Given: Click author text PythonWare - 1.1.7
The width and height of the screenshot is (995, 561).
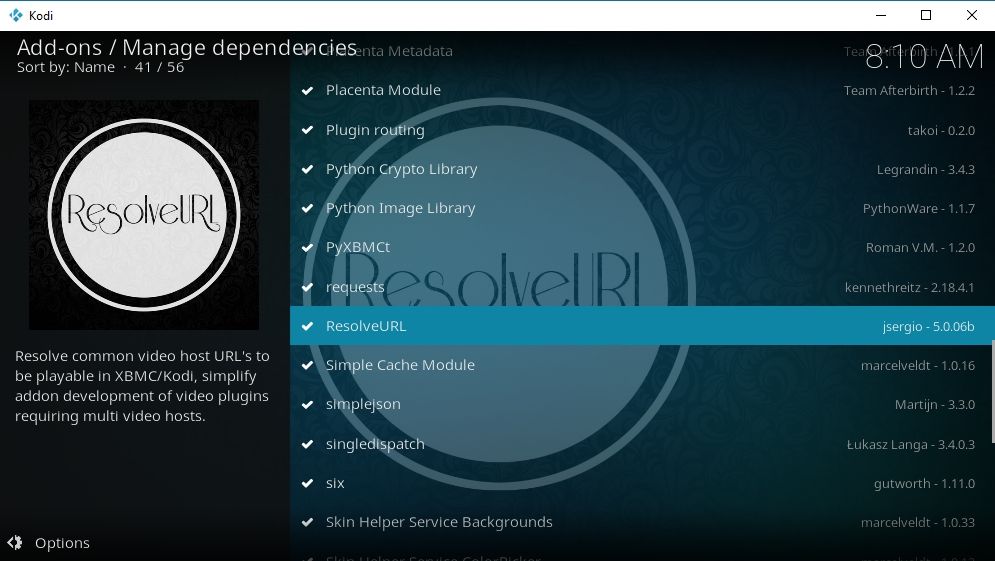Looking at the screenshot, I should 919,209.
